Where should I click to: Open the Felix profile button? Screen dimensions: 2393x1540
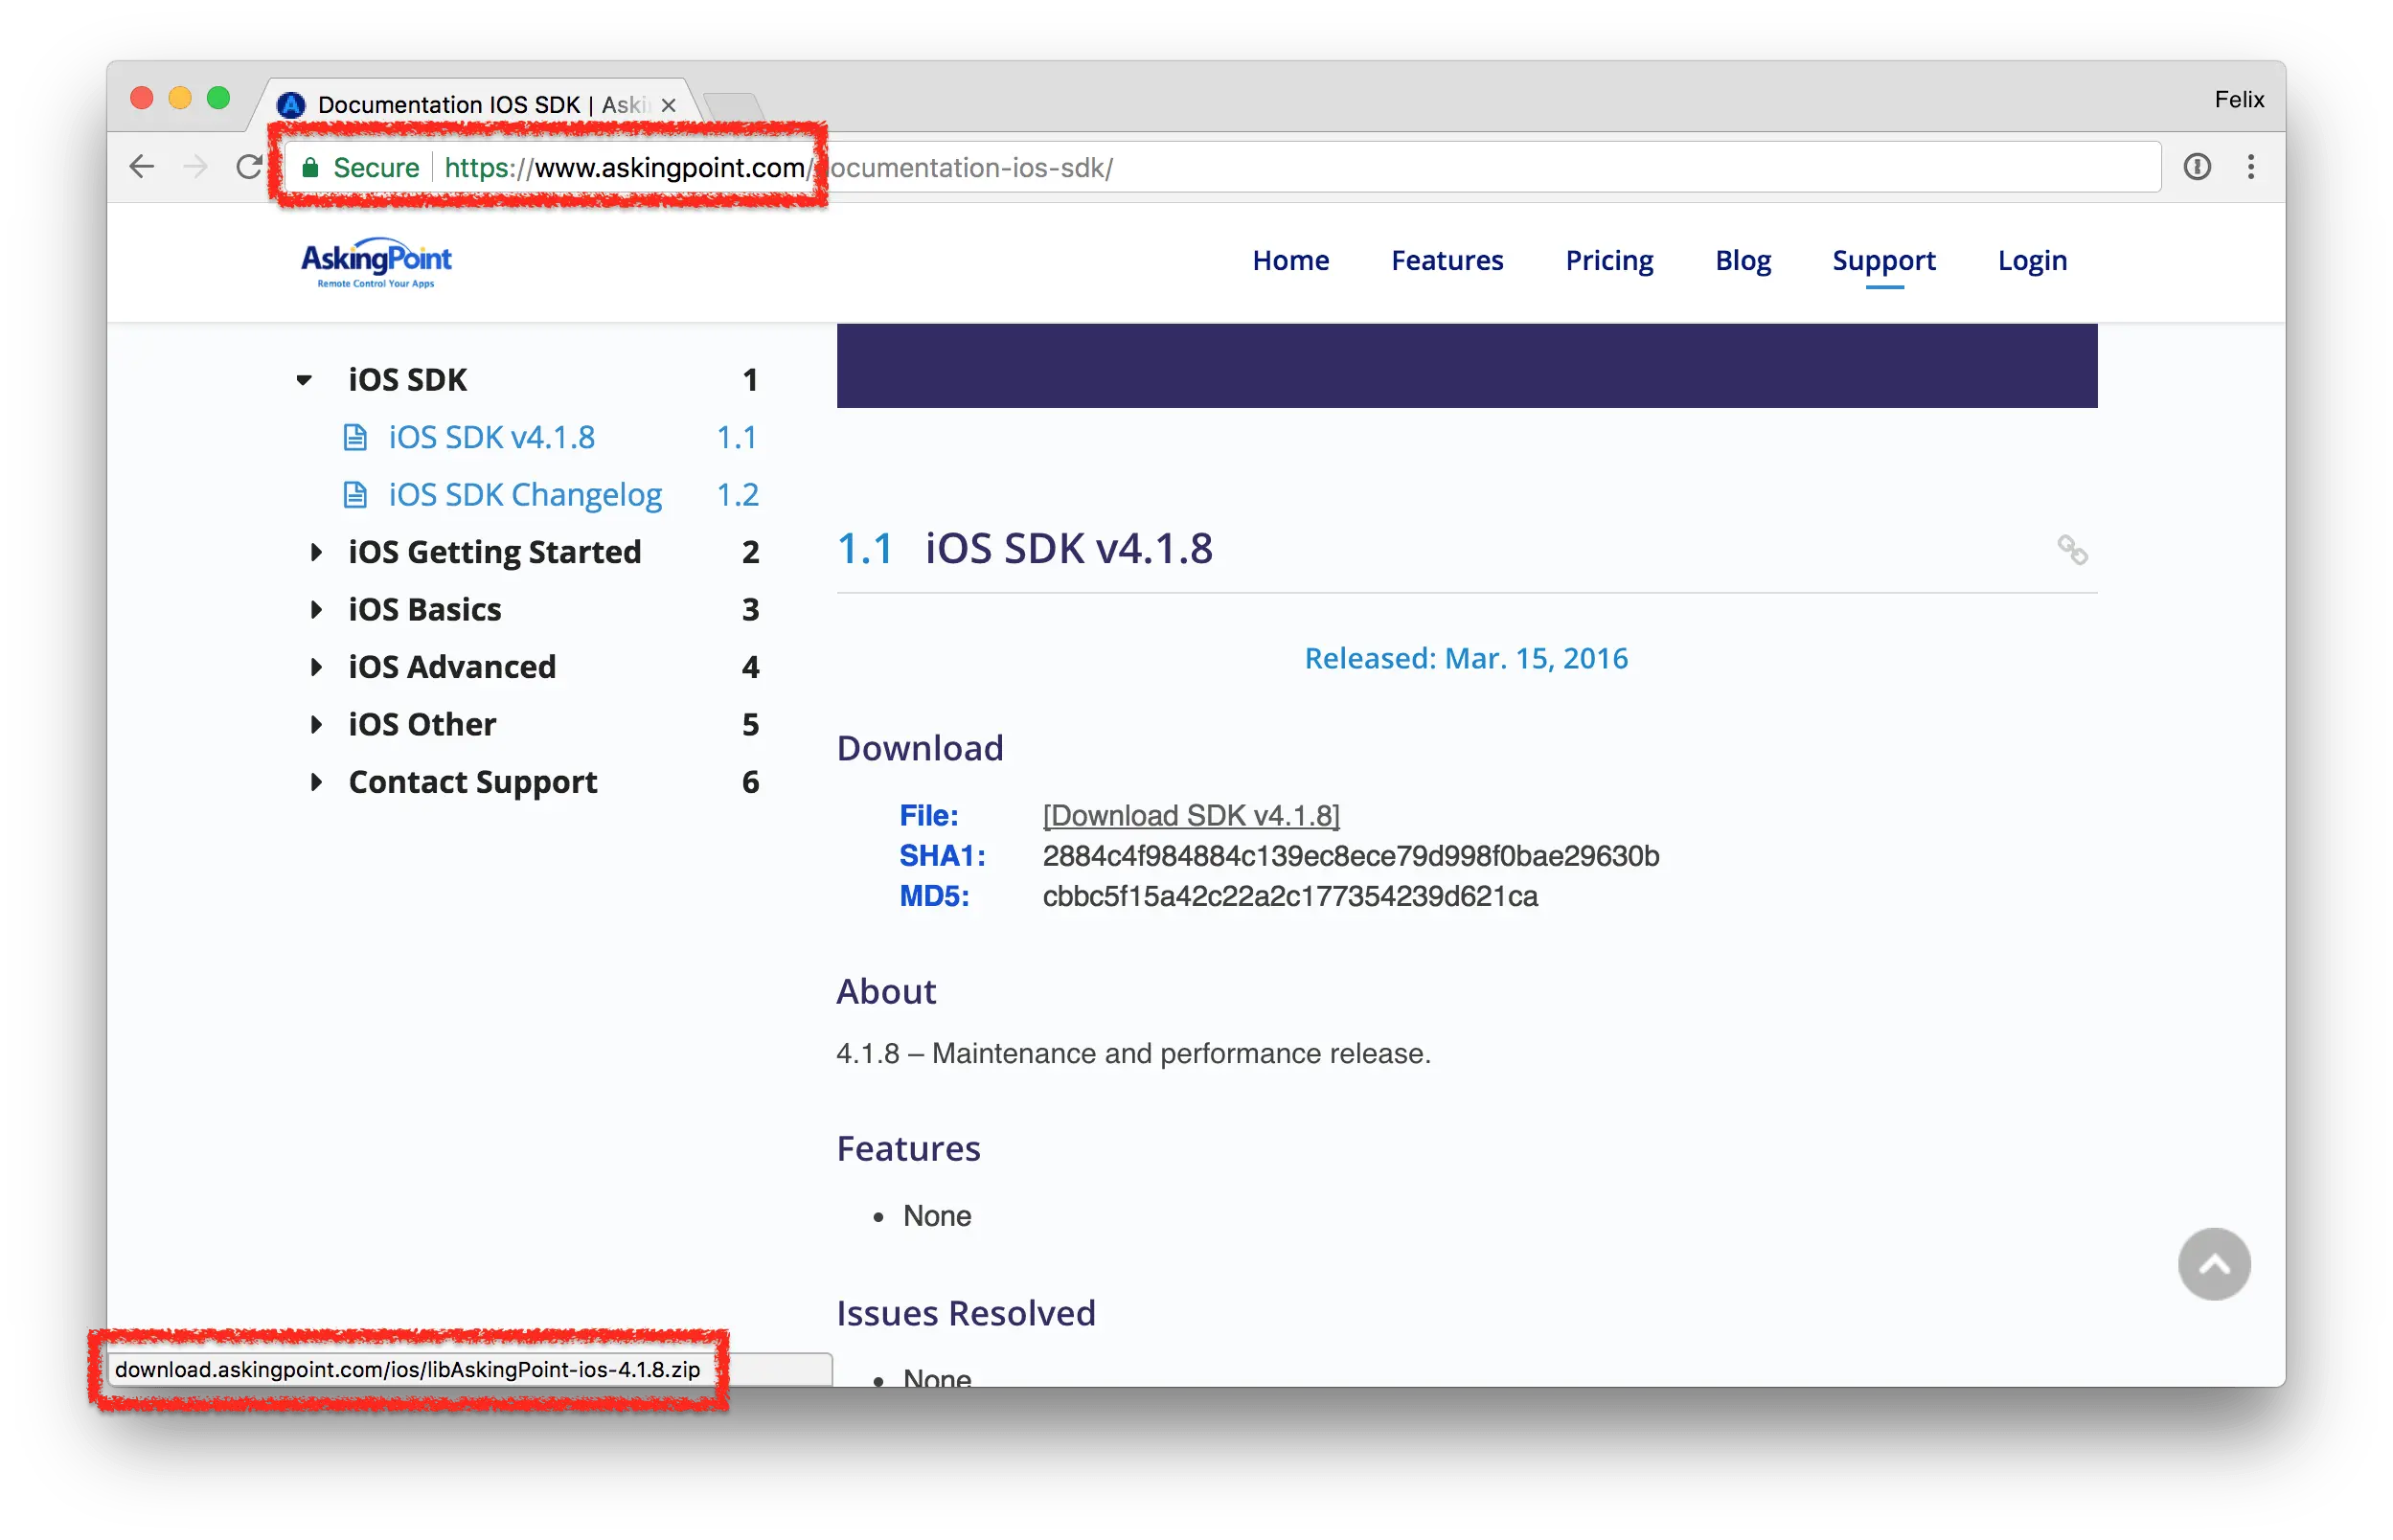point(2238,100)
